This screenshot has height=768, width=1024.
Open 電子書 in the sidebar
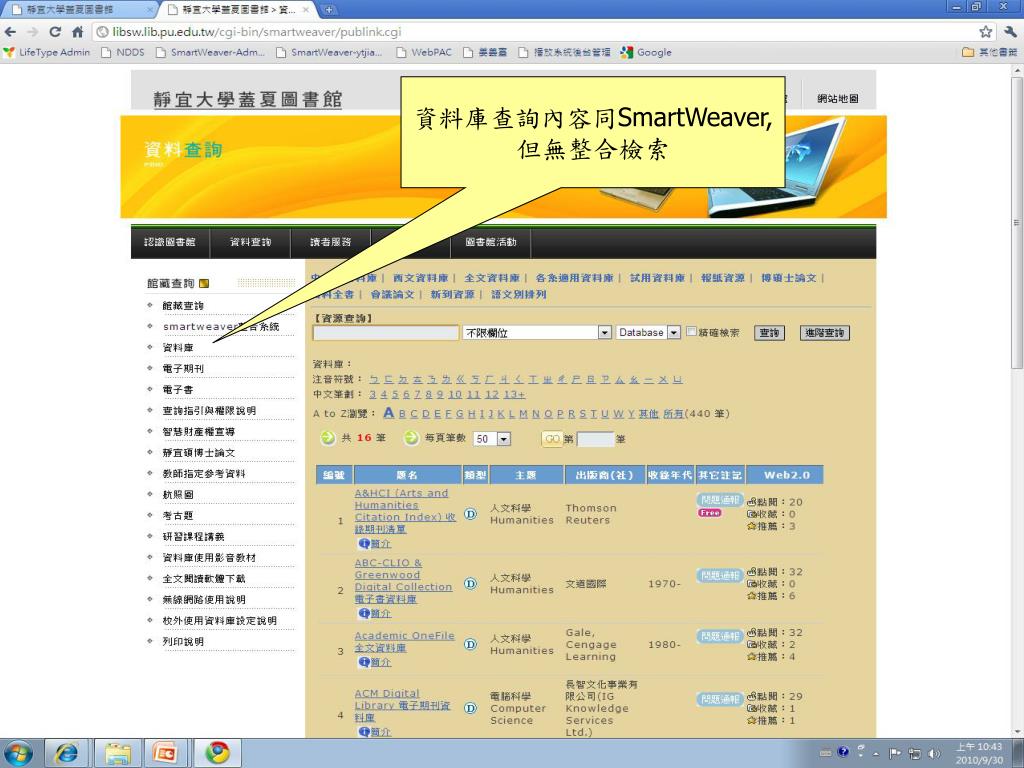click(x=178, y=389)
